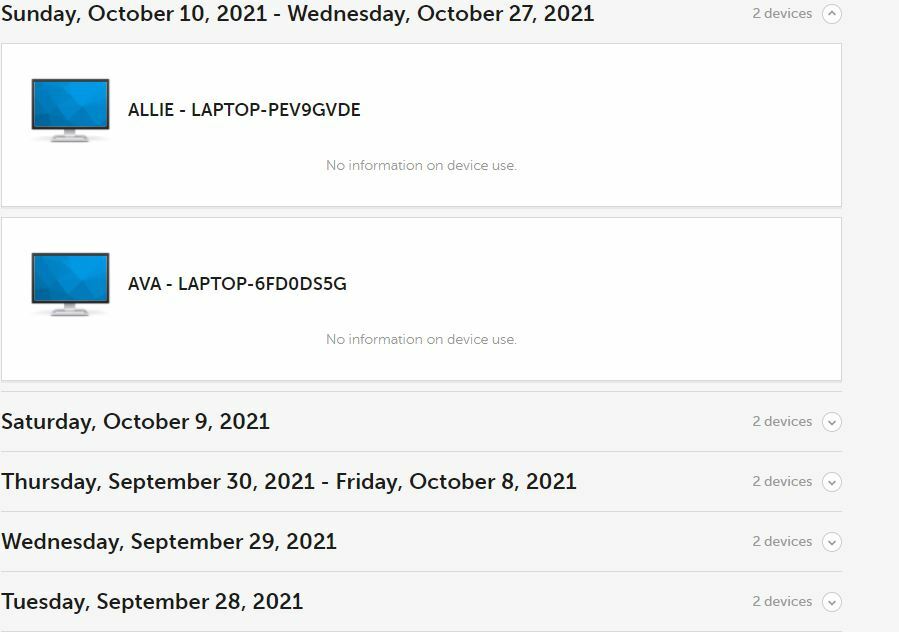
Task: Click the no-information text under ALLIE's device
Action: pyautogui.click(x=421, y=166)
